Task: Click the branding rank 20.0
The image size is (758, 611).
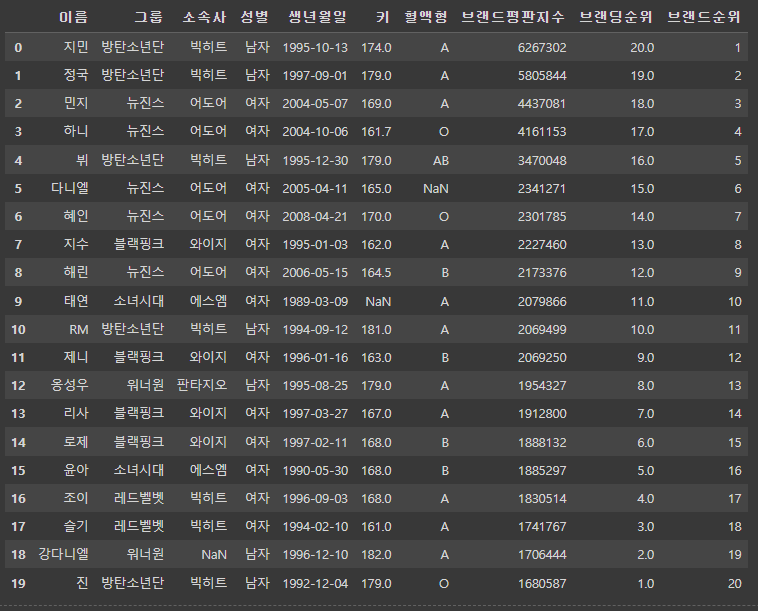Action: pyautogui.click(x=642, y=48)
